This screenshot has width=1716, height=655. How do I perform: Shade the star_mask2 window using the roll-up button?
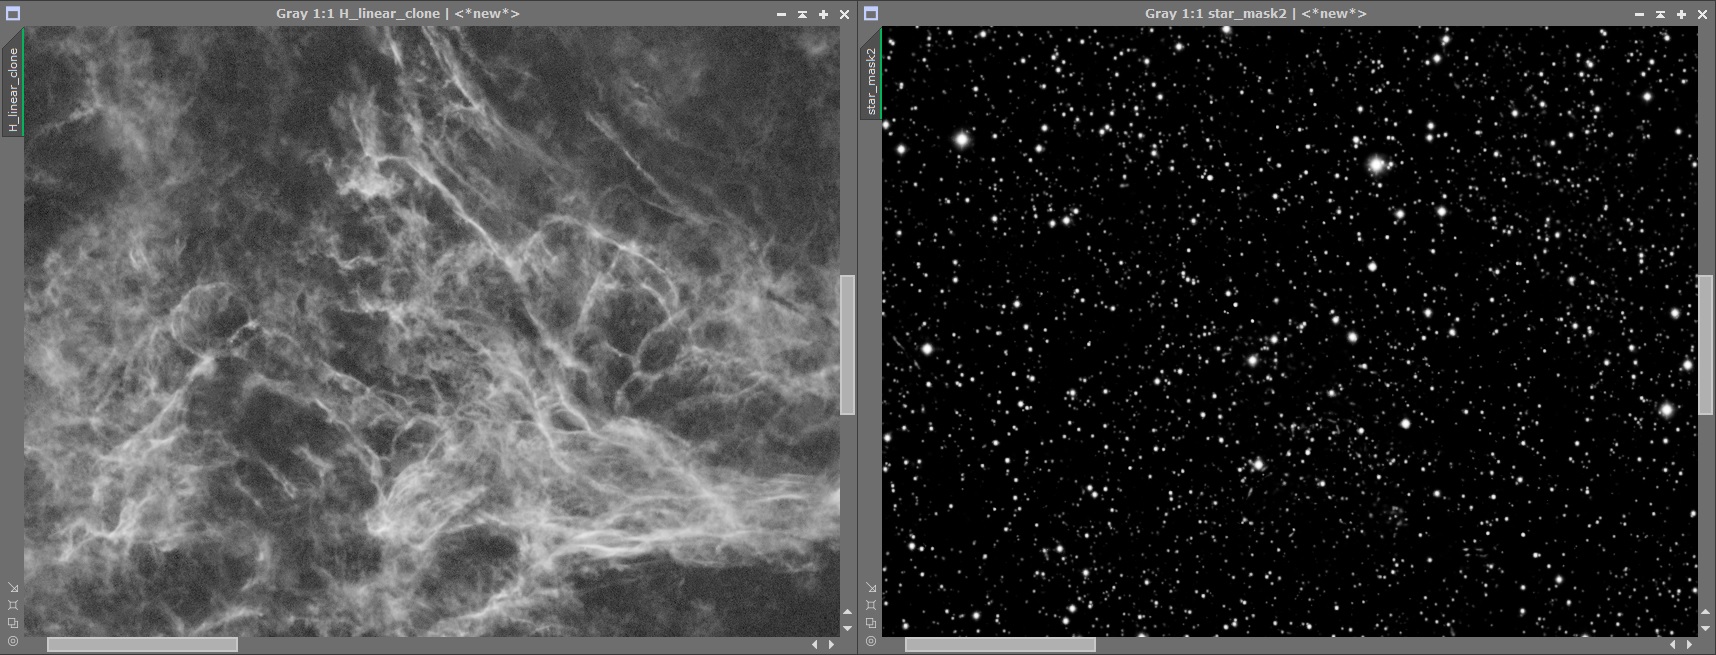click(x=1660, y=14)
